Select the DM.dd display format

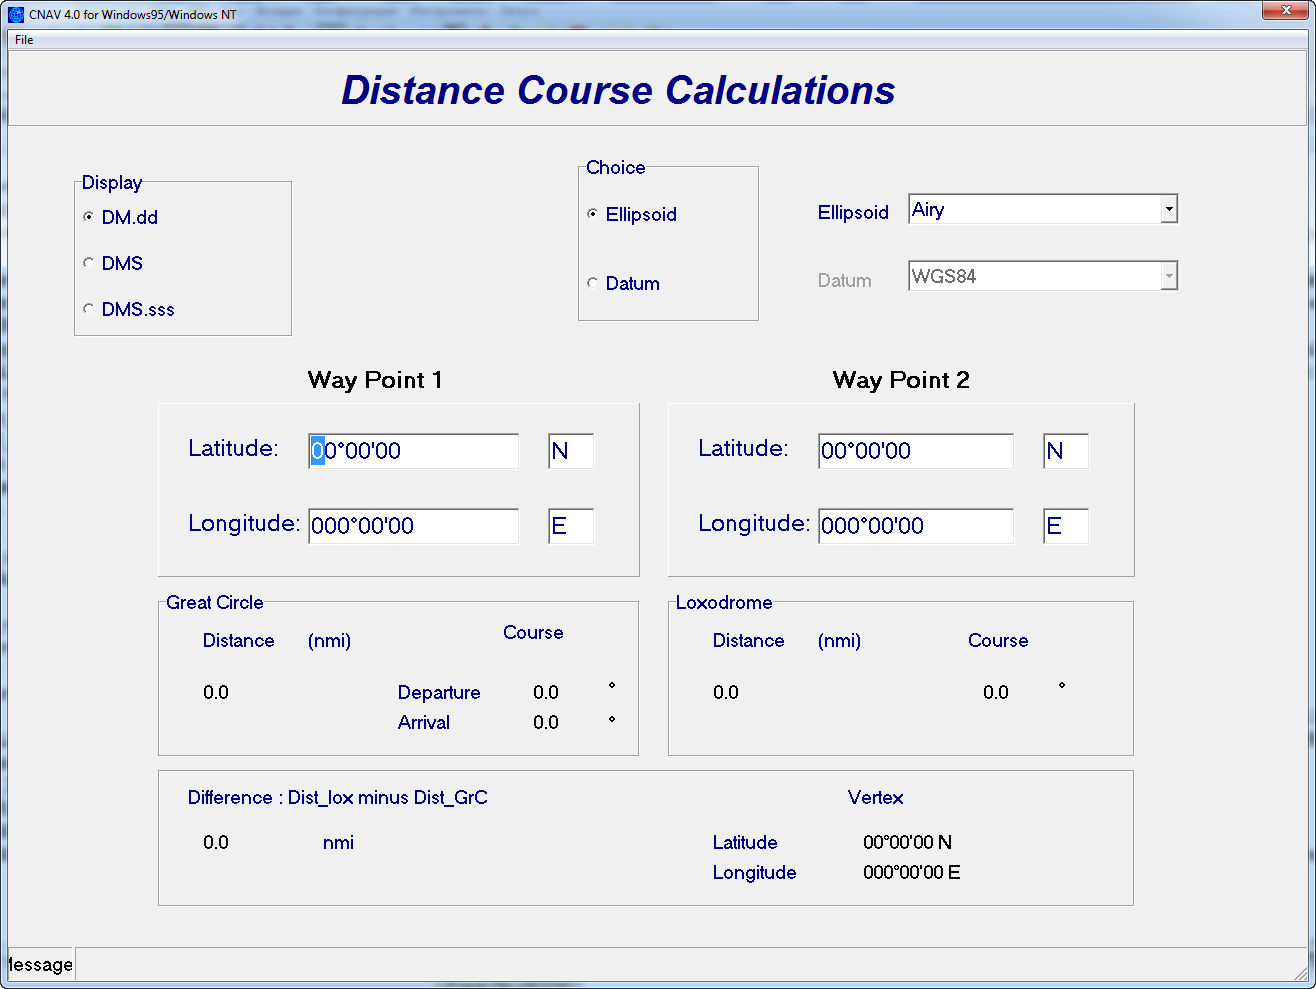pyautogui.click(x=89, y=217)
